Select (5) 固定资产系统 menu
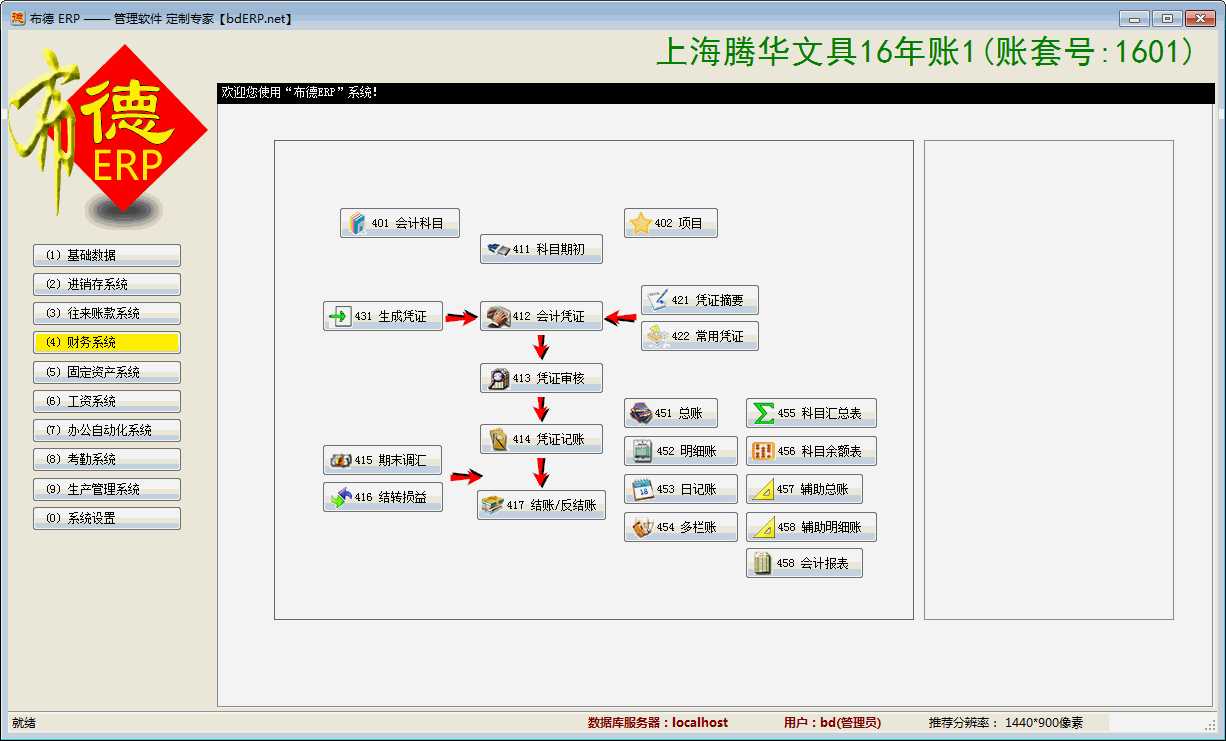The image size is (1226, 741). [x=107, y=372]
